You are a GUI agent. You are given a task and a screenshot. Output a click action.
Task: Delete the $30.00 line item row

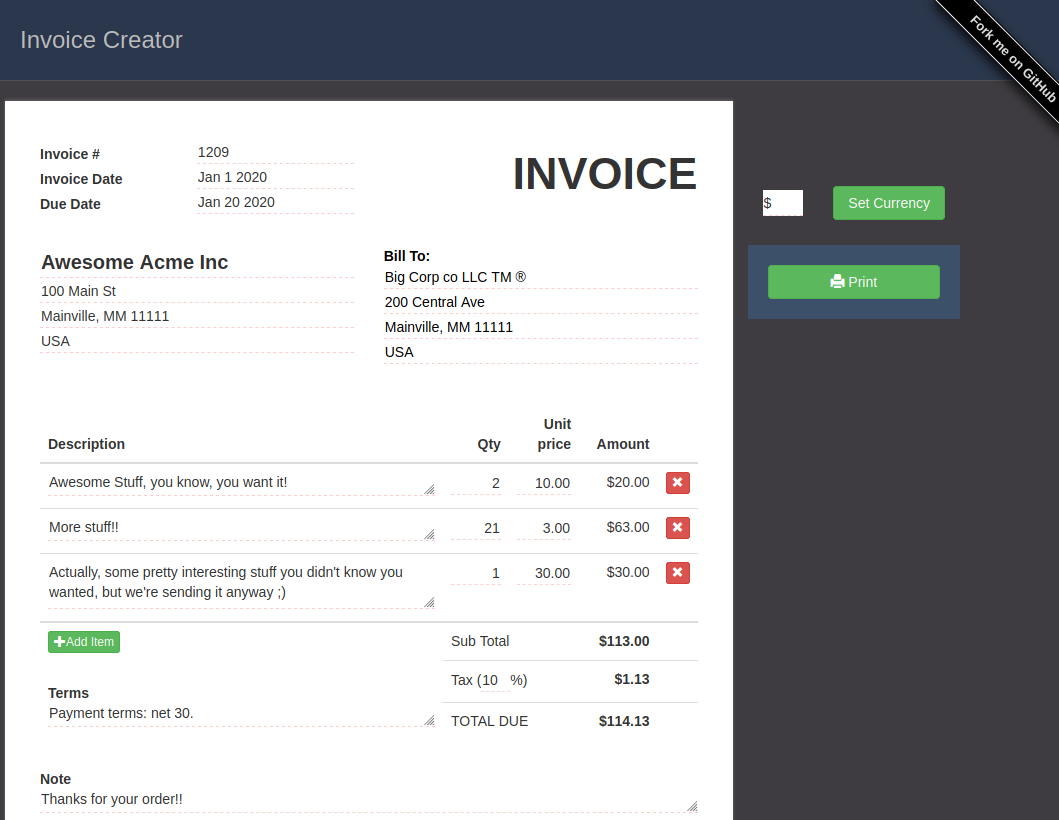pyautogui.click(x=677, y=573)
